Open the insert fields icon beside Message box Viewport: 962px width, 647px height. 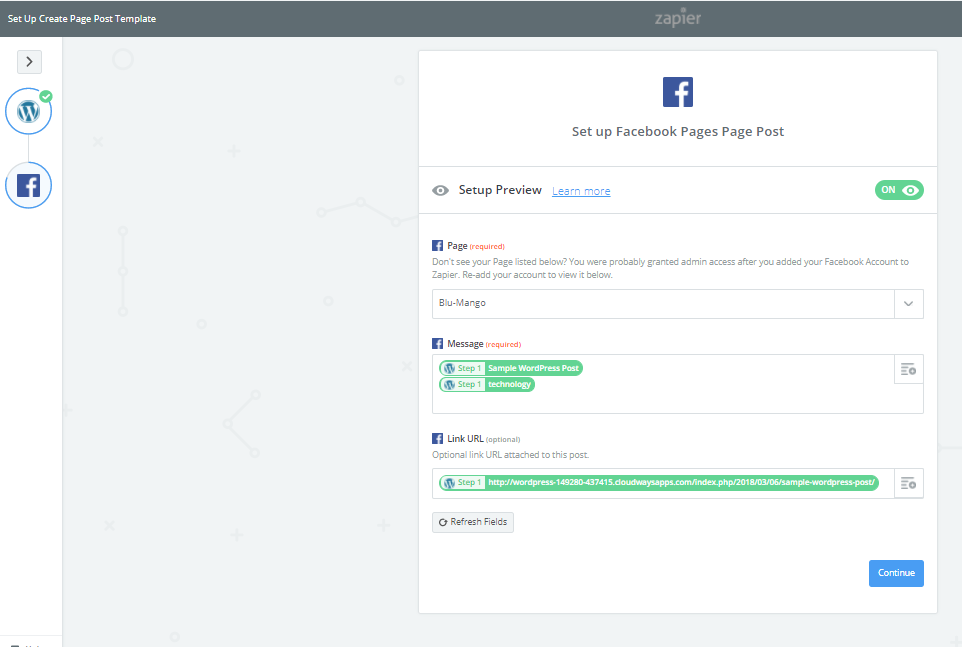click(x=908, y=368)
